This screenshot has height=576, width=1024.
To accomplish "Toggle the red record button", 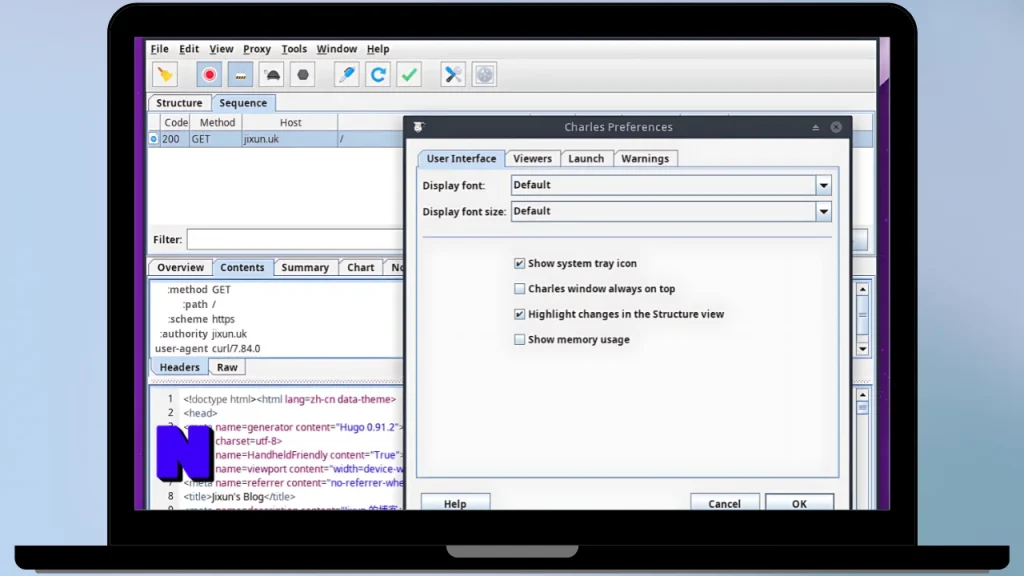I will (x=209, y=74).
